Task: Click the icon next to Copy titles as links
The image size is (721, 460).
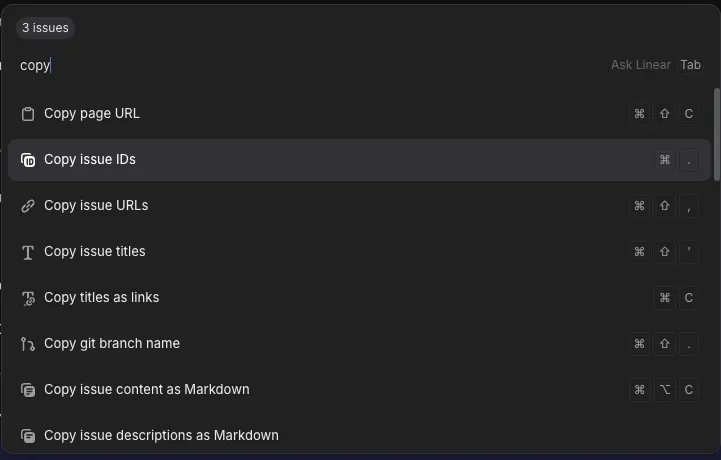Action: (x=28, y=298)
